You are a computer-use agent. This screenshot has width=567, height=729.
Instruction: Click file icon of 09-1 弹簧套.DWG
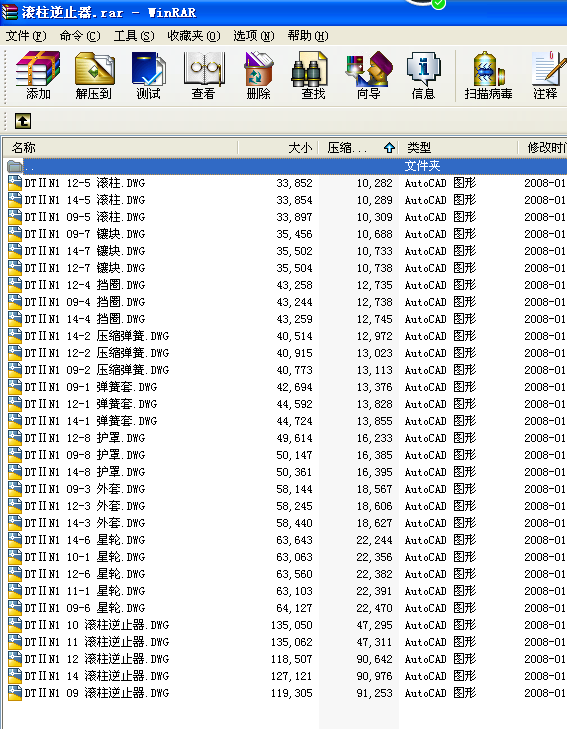click(x=15, y=387)
